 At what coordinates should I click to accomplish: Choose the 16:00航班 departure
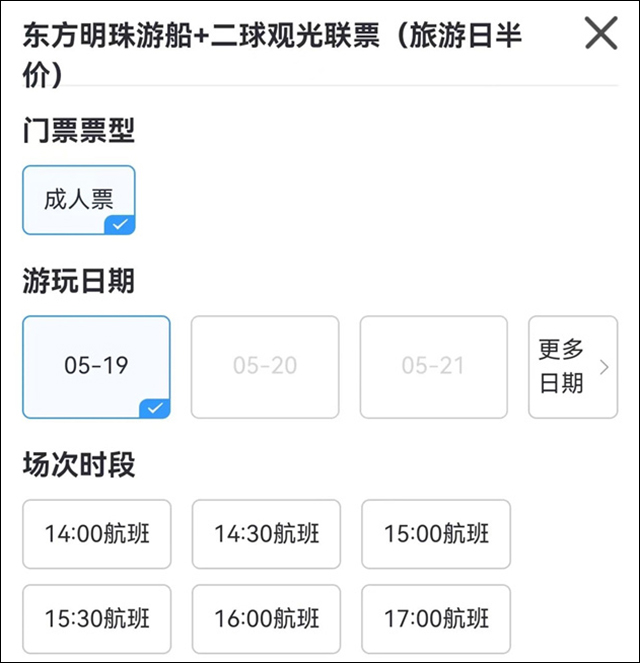[265, 619]
